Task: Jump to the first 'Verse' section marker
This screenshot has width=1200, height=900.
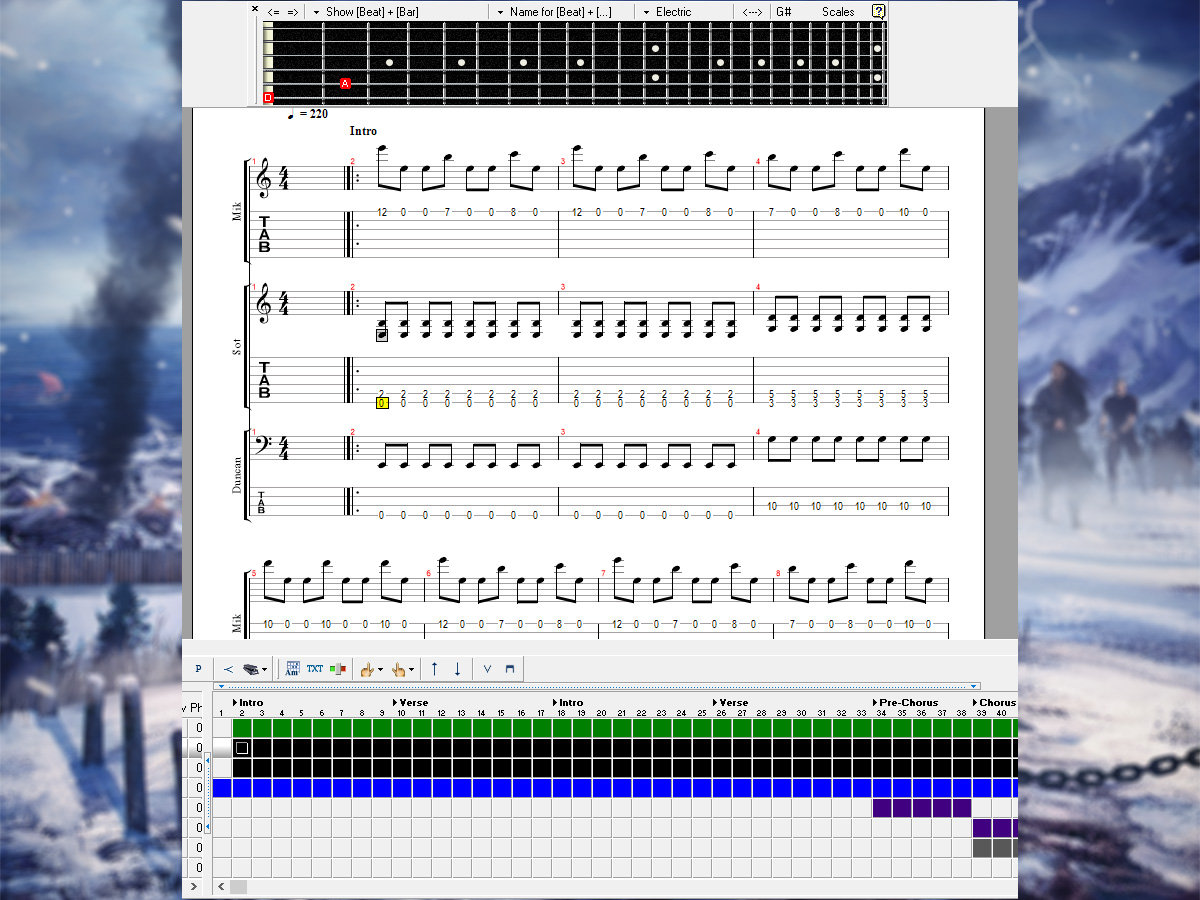Action: pyautogui.click(x=412, y=703)
